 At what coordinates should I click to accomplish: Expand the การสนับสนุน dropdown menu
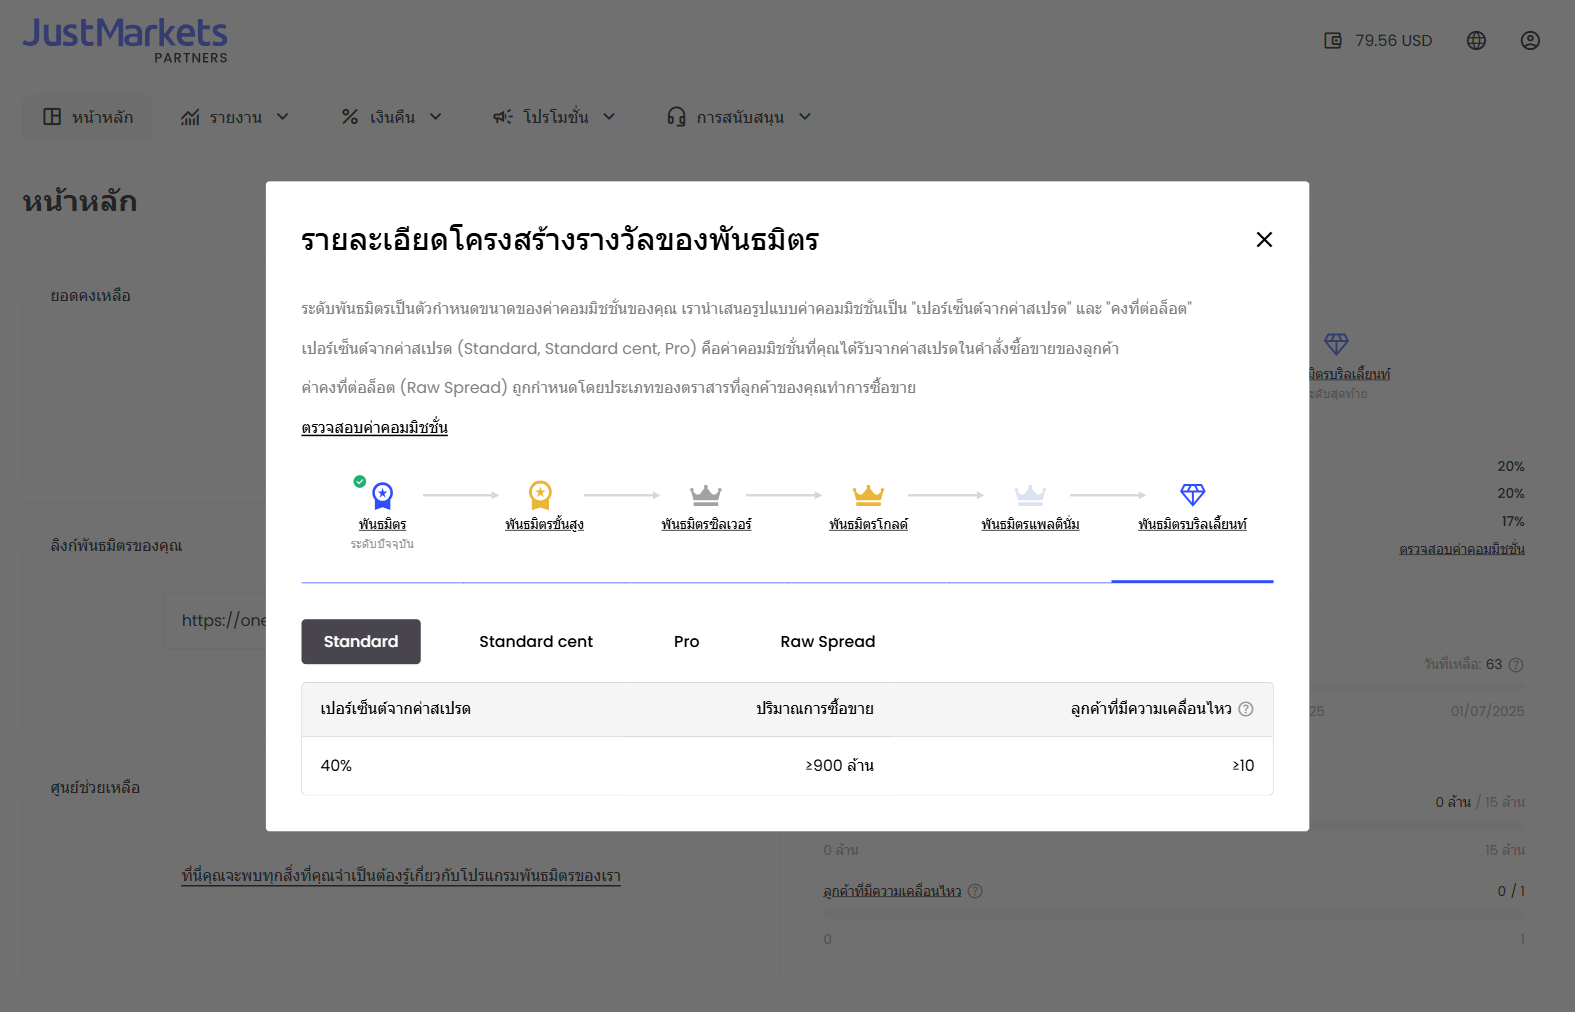(740, 117)
